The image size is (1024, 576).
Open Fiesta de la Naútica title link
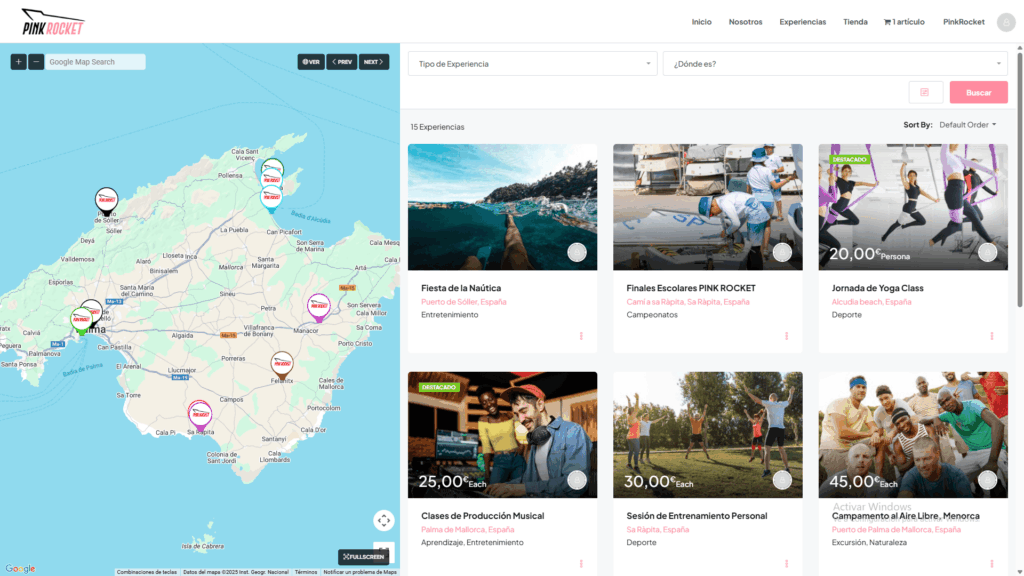click(461, 288)
